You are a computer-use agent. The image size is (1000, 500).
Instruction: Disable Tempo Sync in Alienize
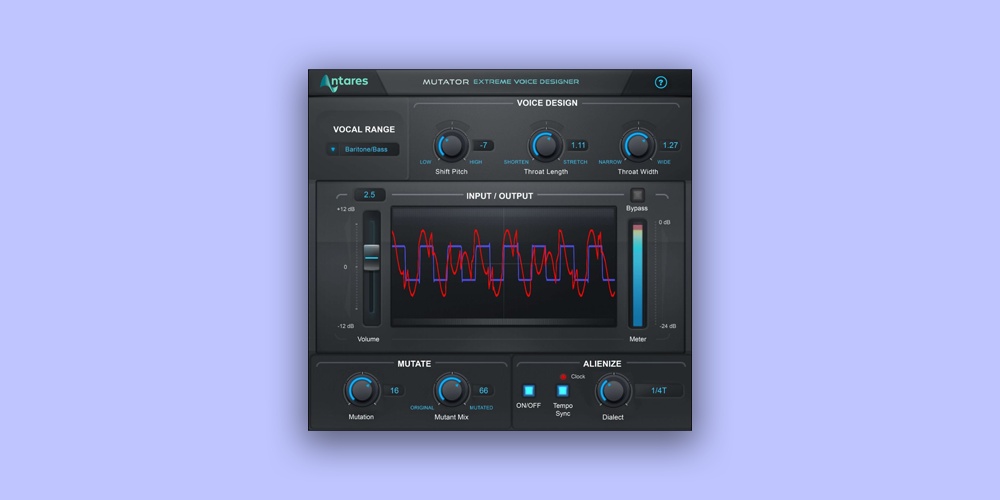pyautogui.click(x=562, y=391)
